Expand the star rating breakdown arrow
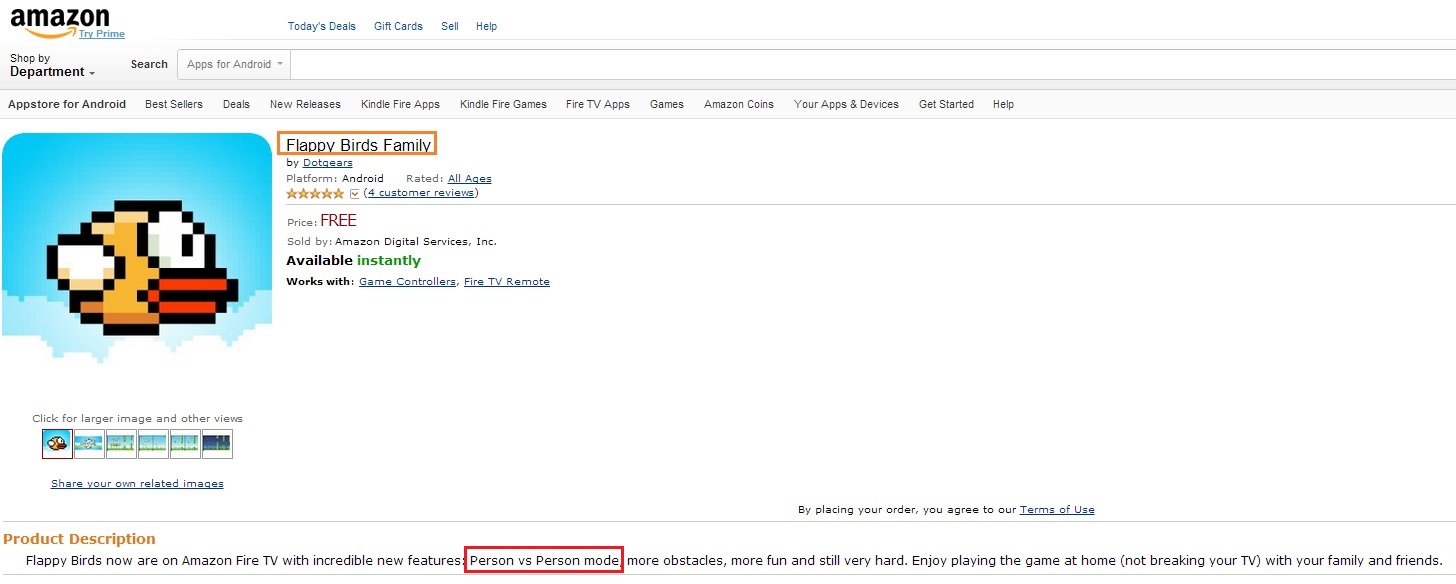 [354, 194]
